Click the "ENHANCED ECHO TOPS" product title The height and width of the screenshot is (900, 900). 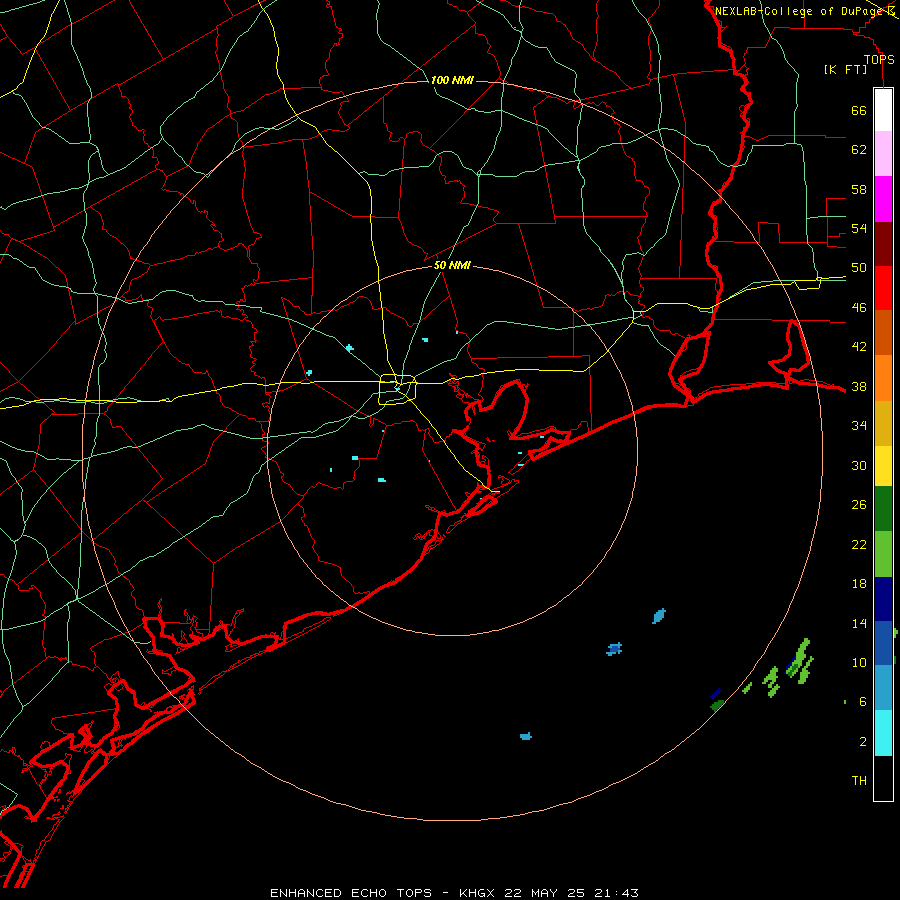click(351, 893)
